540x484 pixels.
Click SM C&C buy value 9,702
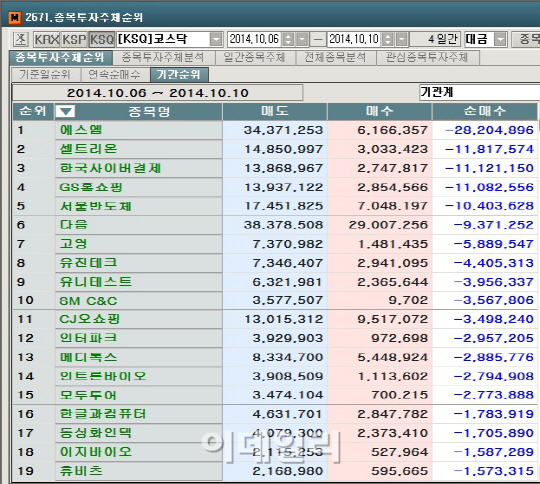tap(408, 300)
